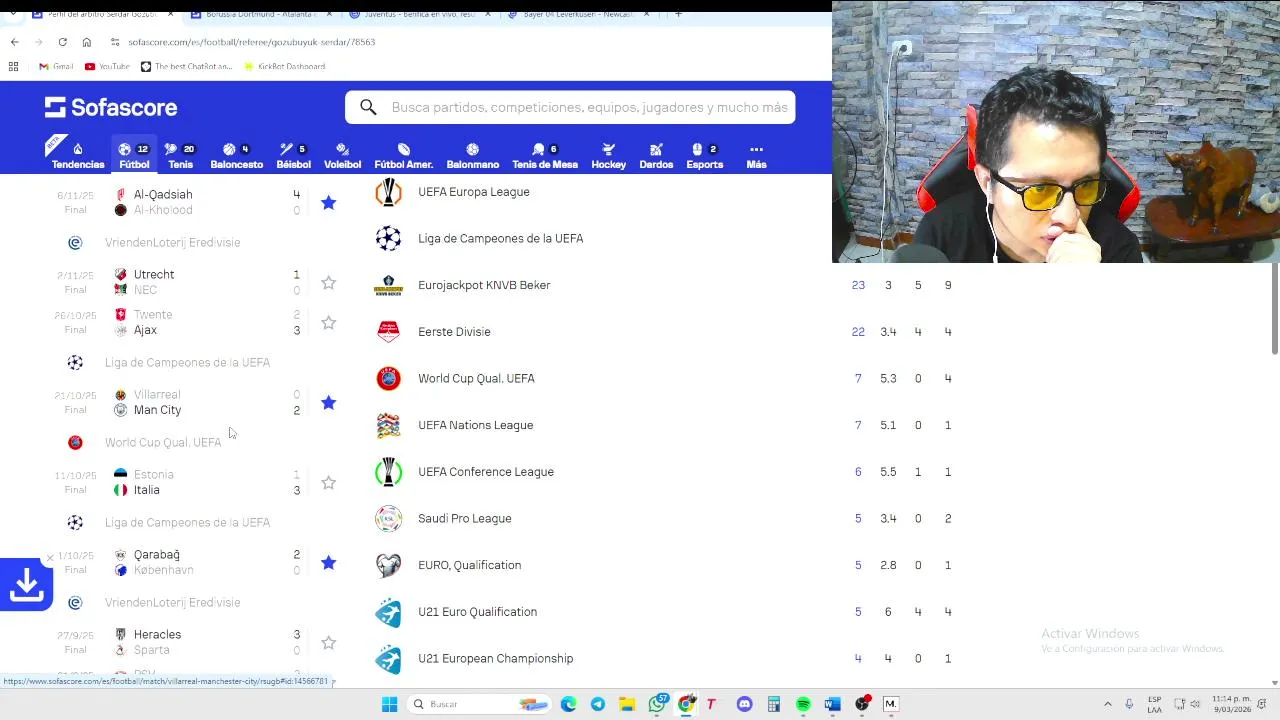This screenshot has height=720, width=1280.
Task: Close the download overlay with X
Action: click(x=50, y=559)
